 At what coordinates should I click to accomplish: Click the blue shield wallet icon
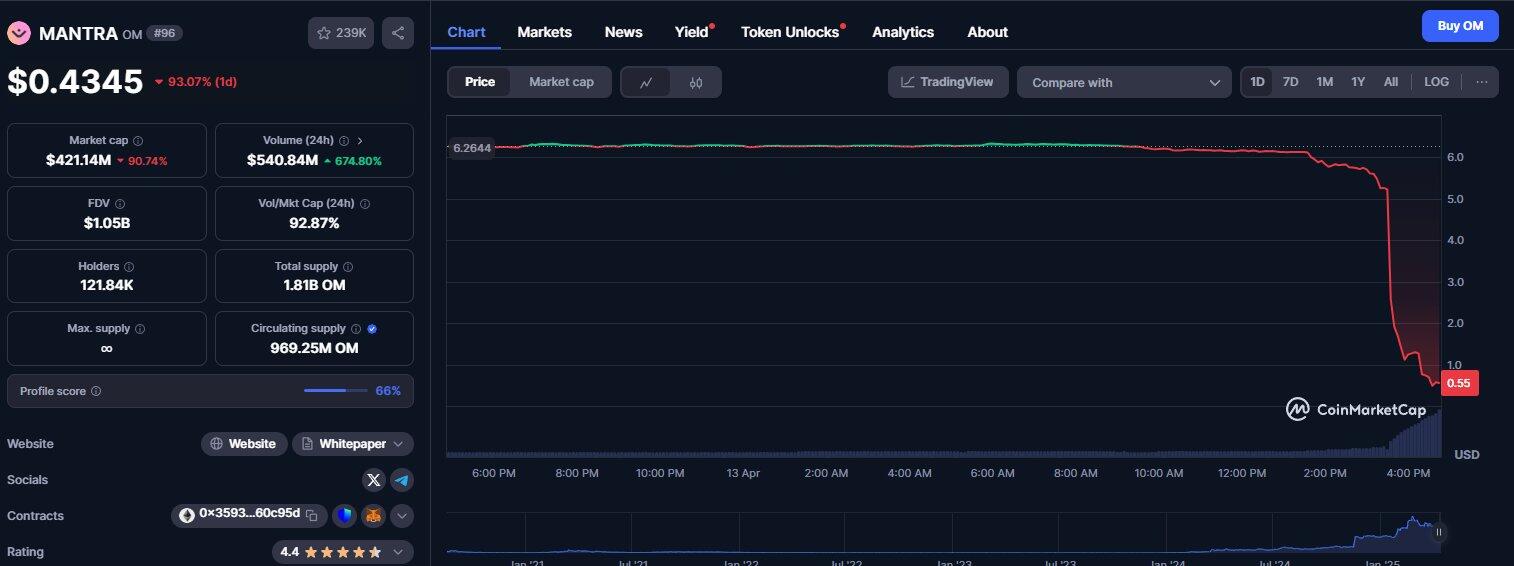pyautogui.click(x=344, y=516)
